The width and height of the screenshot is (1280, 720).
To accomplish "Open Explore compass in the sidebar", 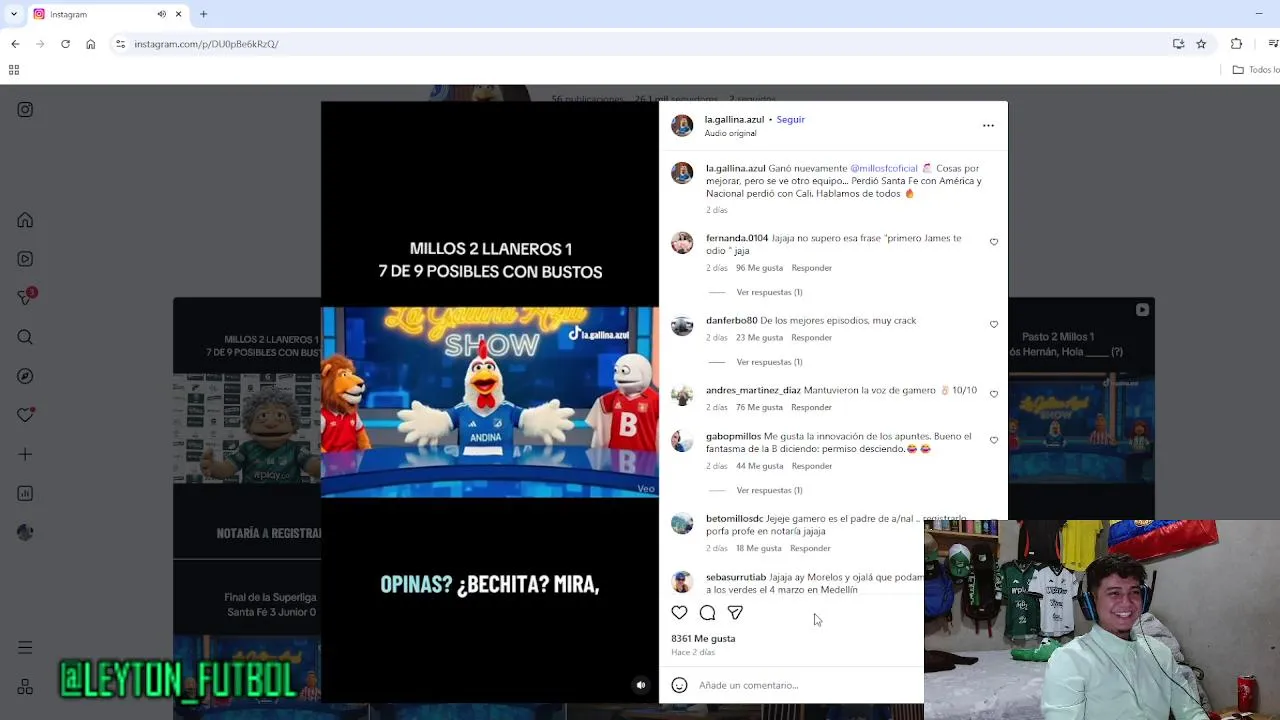I will (x=25, y=376).
